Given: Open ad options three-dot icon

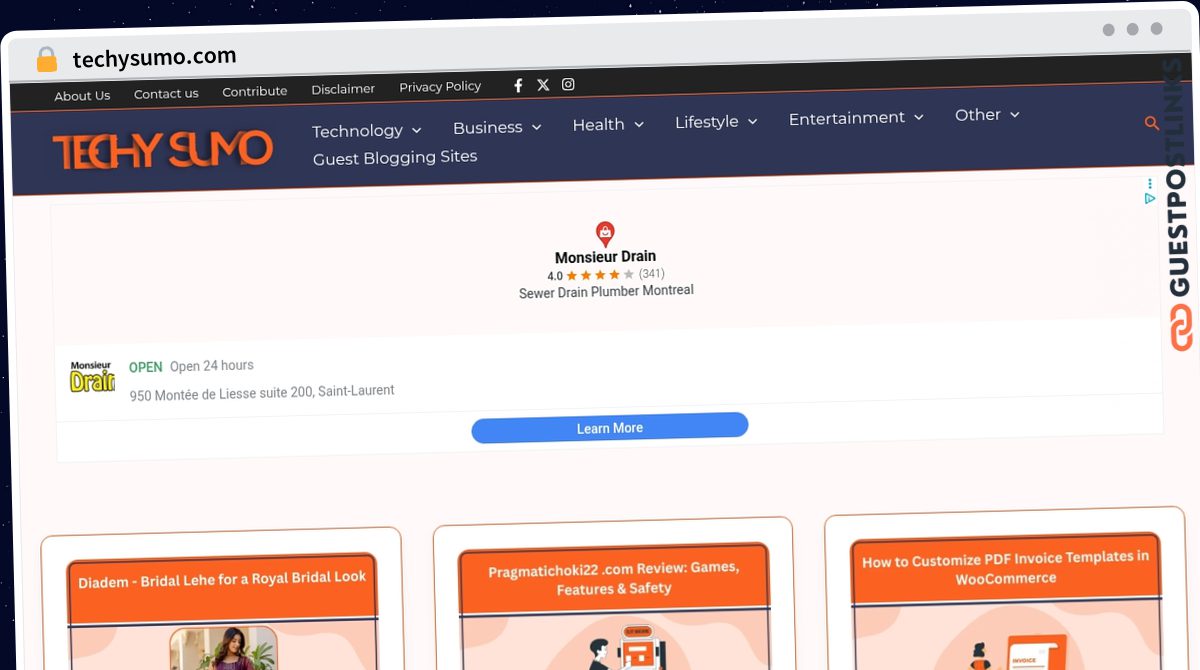Looking at the screenshot, I should coord(1150,184).
